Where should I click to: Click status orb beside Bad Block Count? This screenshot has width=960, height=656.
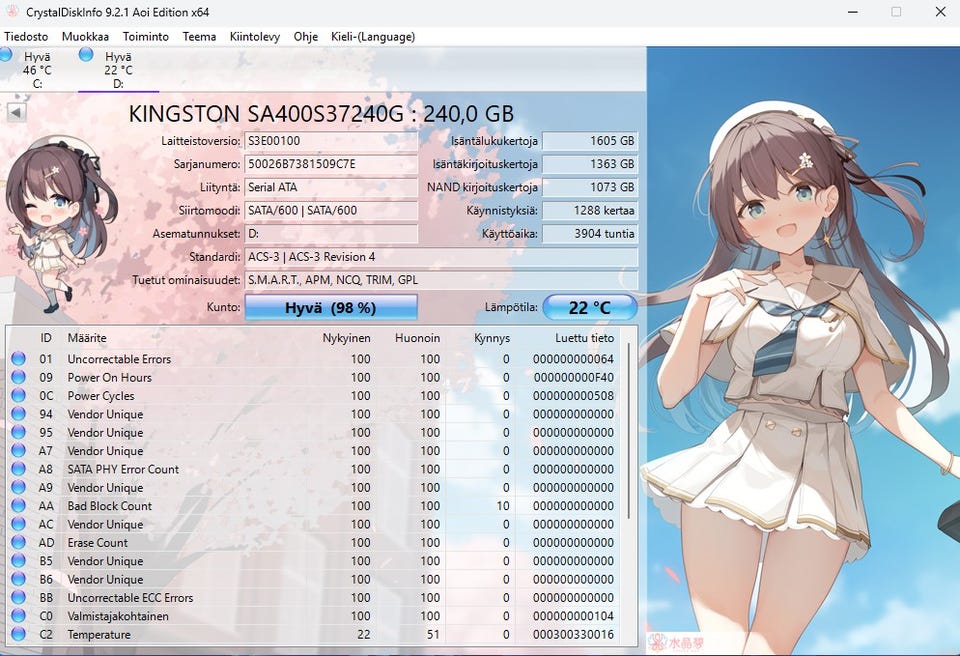click(x=18, y=506)
